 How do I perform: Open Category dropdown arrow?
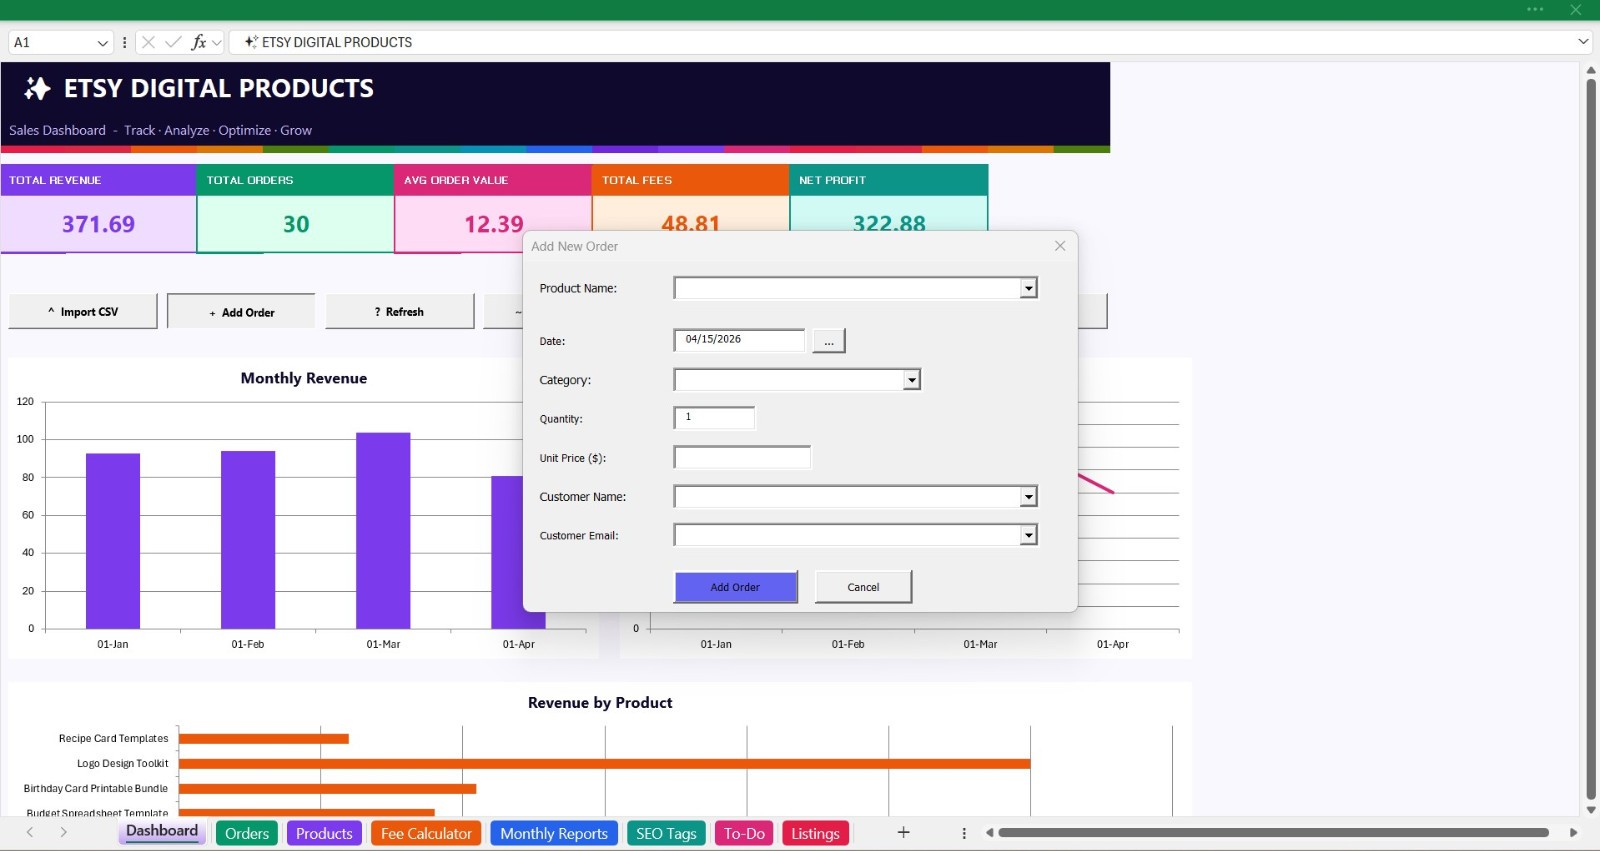[x=911, y=380]
